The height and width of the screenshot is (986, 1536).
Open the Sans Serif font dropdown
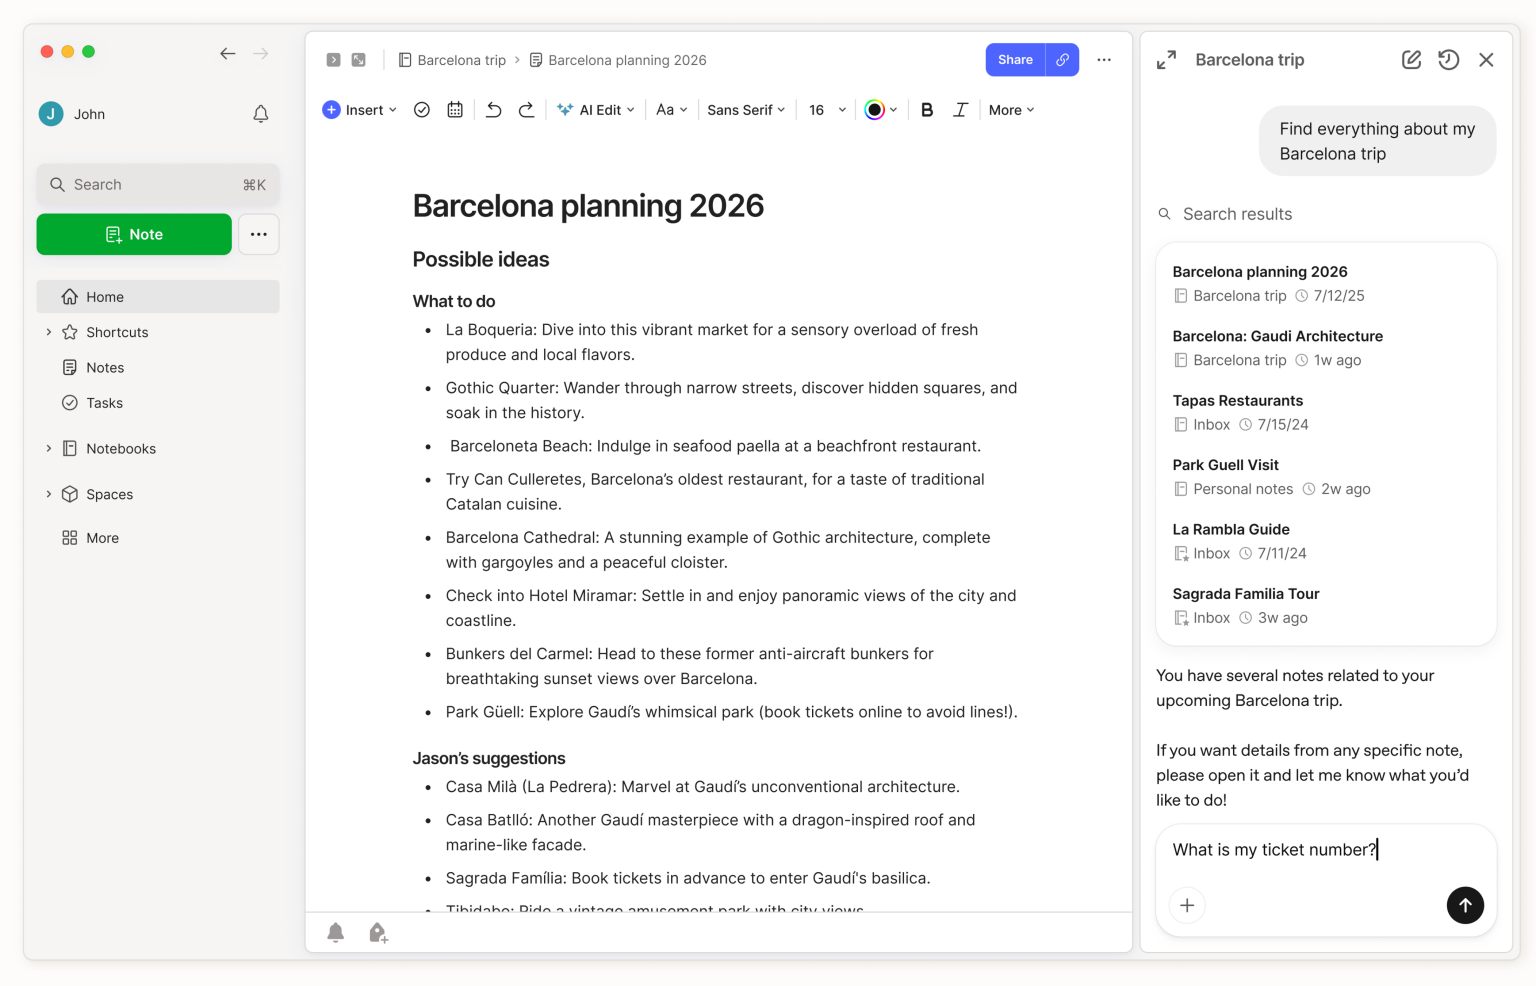[745, 109]
